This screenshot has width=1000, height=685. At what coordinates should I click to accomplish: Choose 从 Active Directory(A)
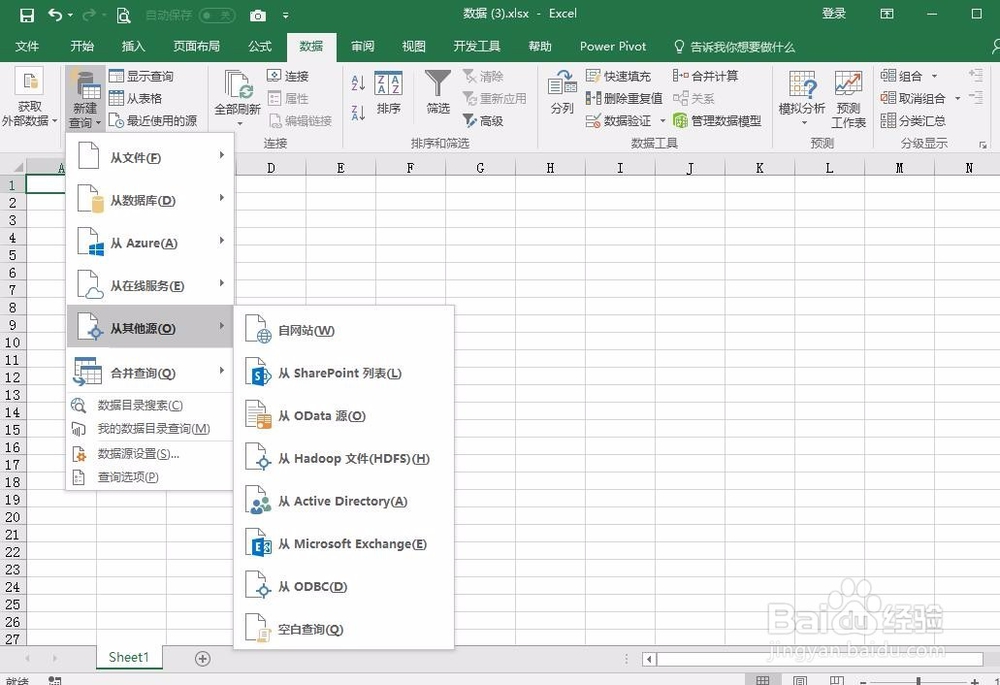344,501
